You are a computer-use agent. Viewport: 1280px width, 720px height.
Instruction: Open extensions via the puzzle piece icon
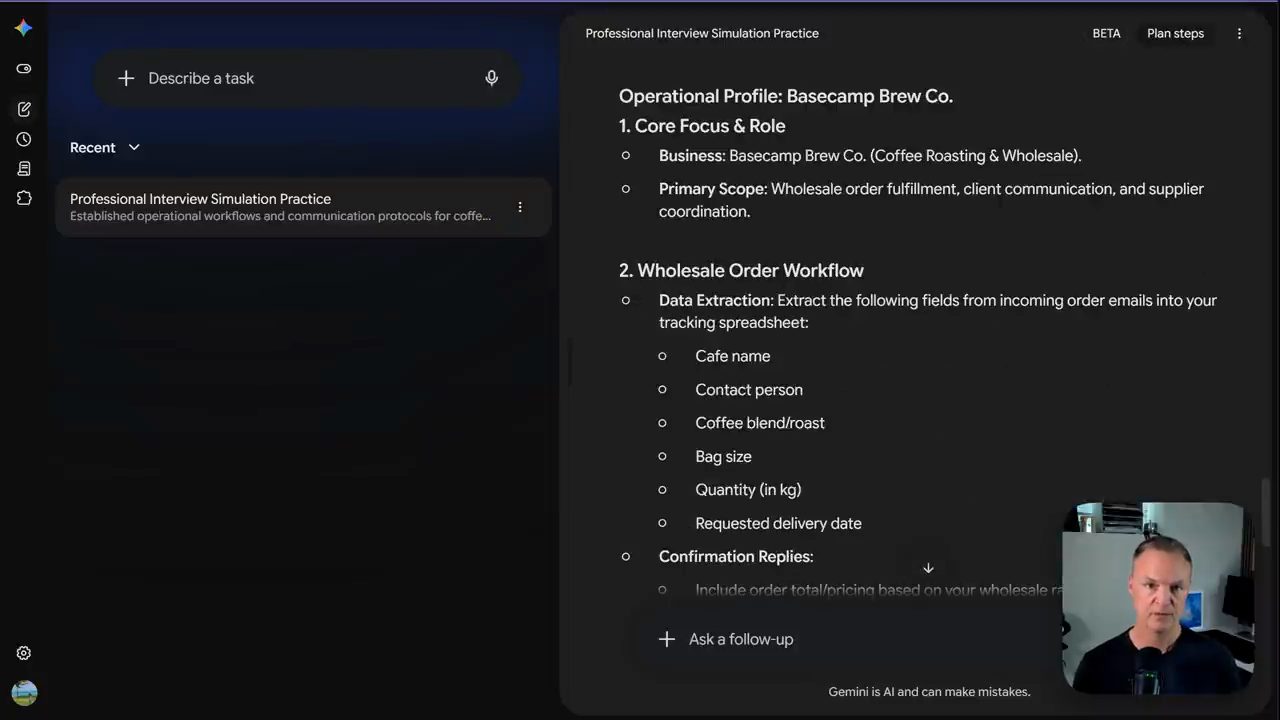point(24,198)
